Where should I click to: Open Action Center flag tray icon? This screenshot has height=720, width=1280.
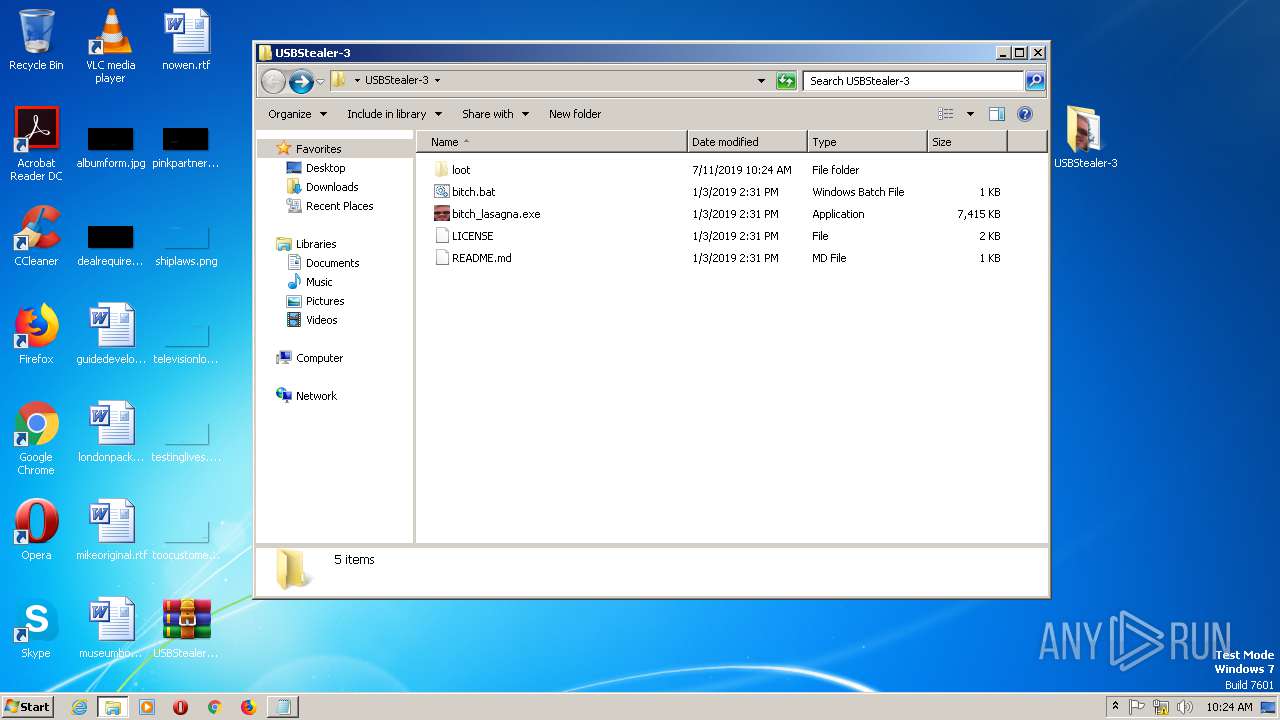pyautogui.click(x=1137, y=707)
